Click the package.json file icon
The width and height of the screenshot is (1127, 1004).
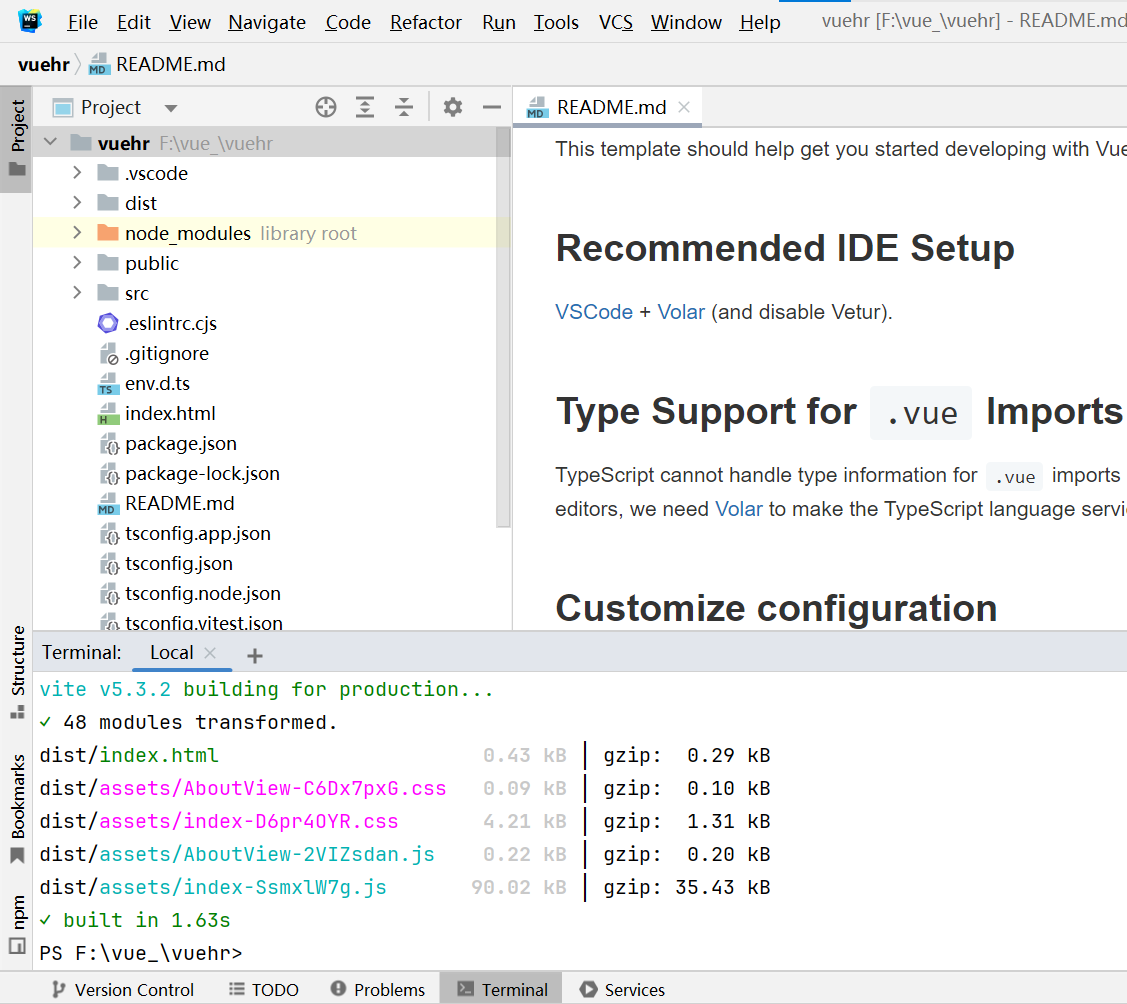coord(109,444)
